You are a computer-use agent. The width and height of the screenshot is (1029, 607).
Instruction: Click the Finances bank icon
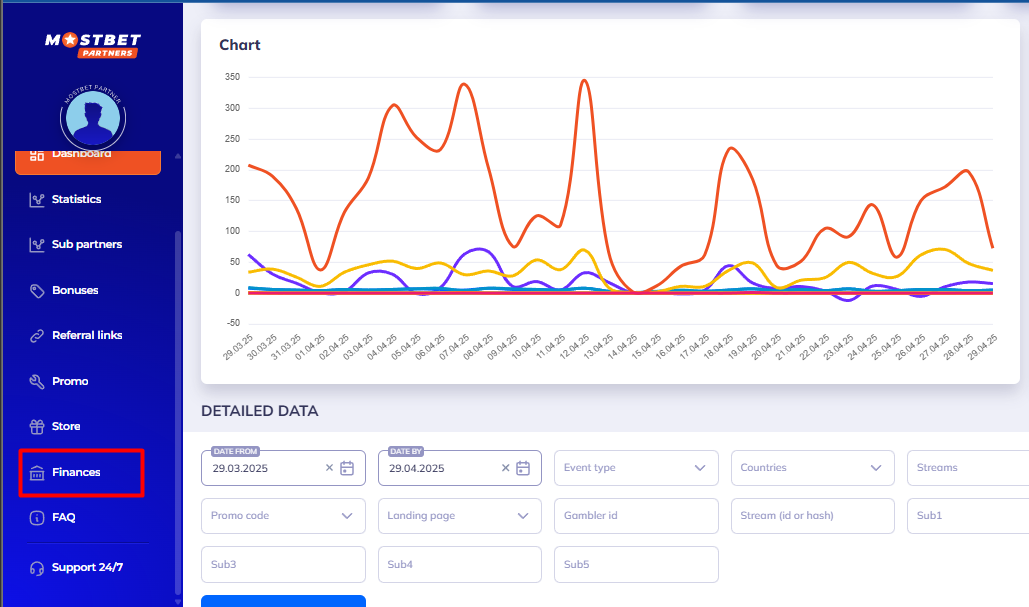[x=37, y=473]
